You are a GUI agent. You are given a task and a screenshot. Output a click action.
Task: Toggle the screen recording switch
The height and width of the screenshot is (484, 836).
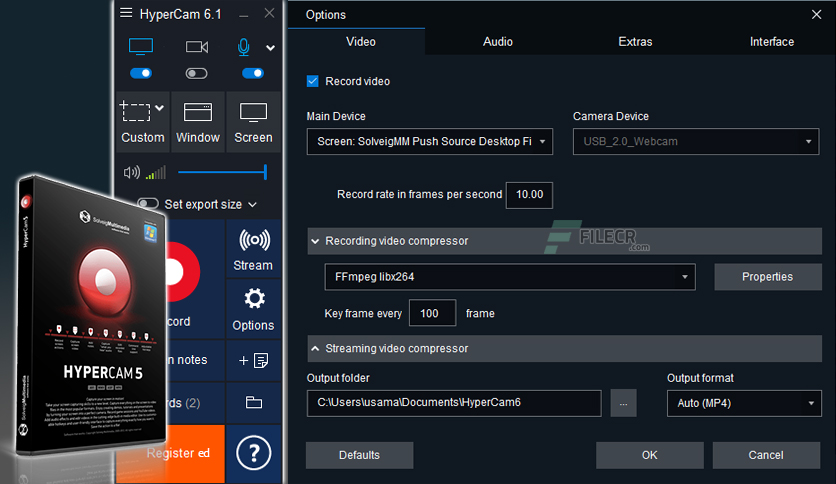tap(141, 73)
